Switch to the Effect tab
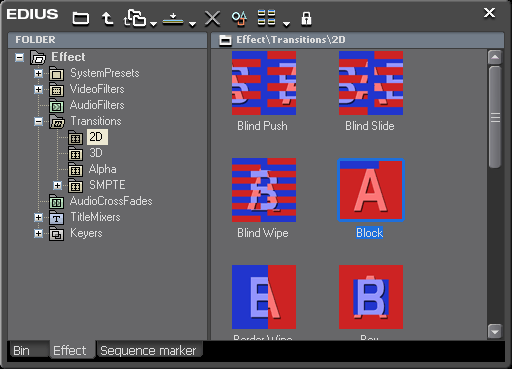 (x=72, y=350)
